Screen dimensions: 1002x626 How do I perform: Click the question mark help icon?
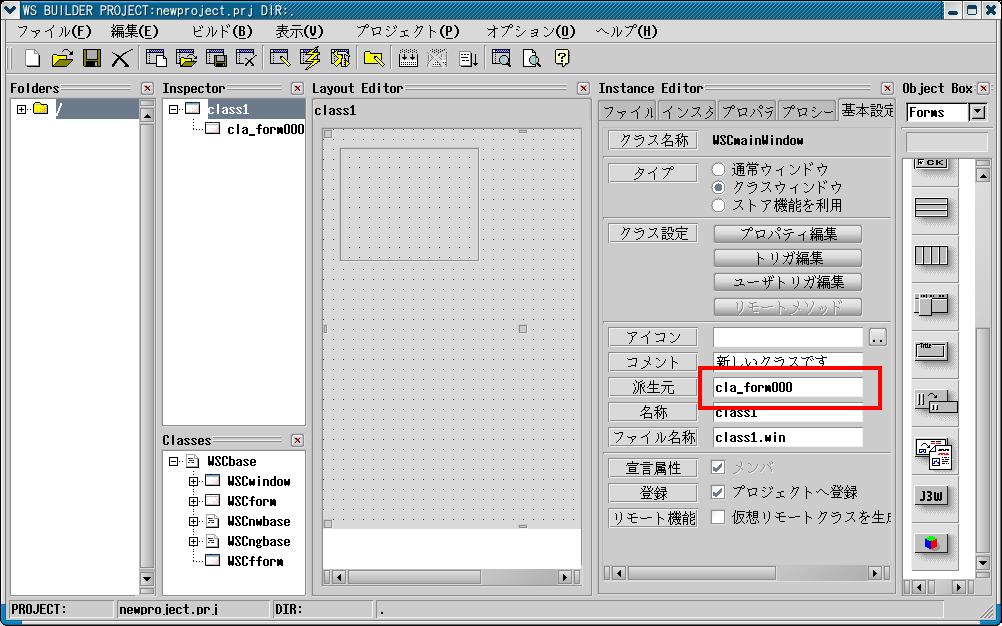click(562, 58)
